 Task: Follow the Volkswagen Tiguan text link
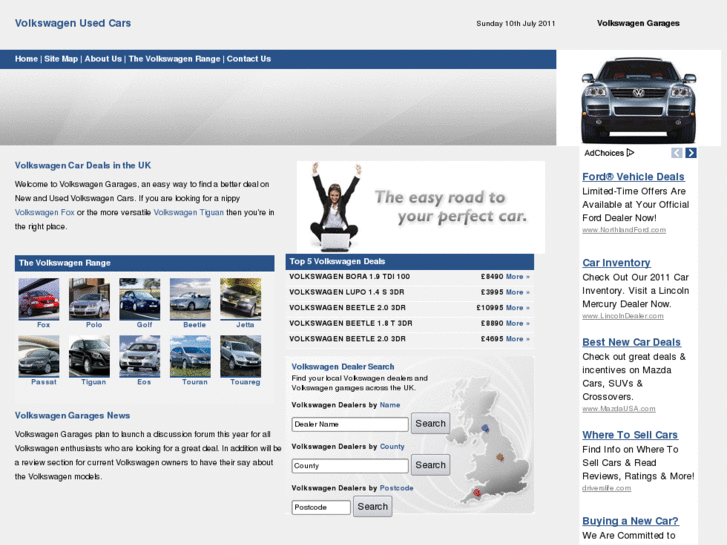188,212
